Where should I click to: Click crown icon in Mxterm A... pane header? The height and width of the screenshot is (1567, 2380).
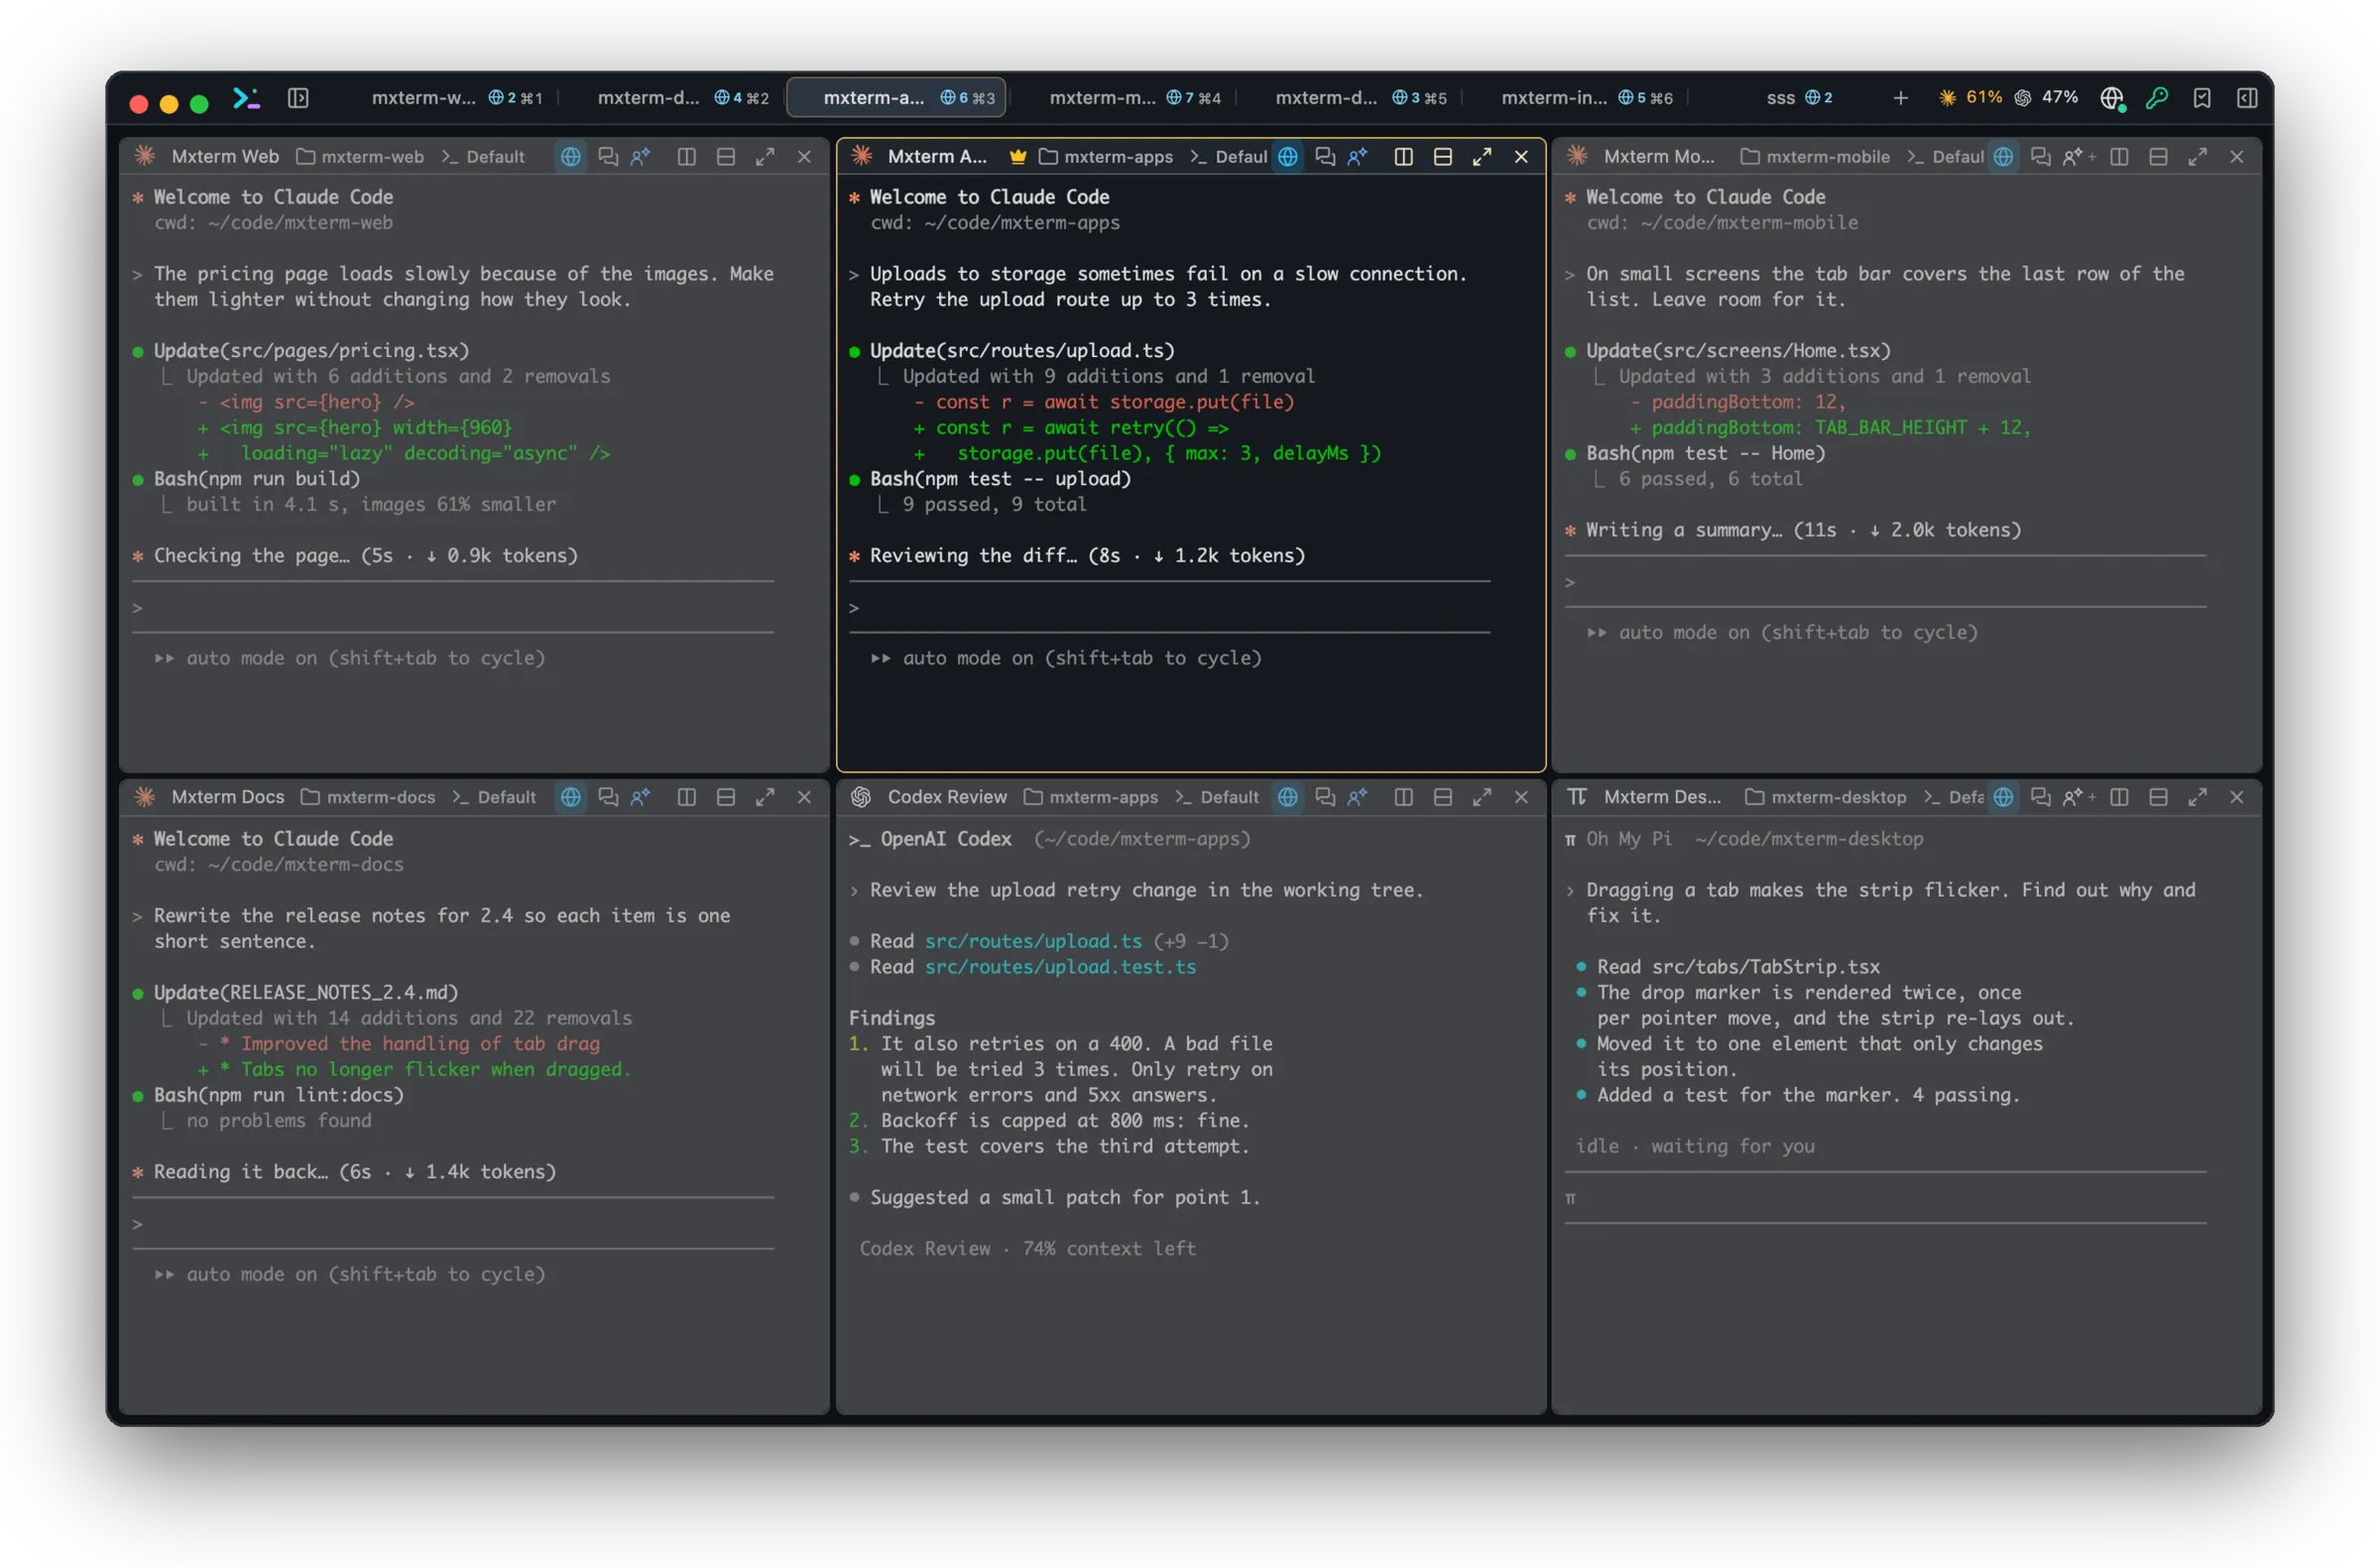1018,157
